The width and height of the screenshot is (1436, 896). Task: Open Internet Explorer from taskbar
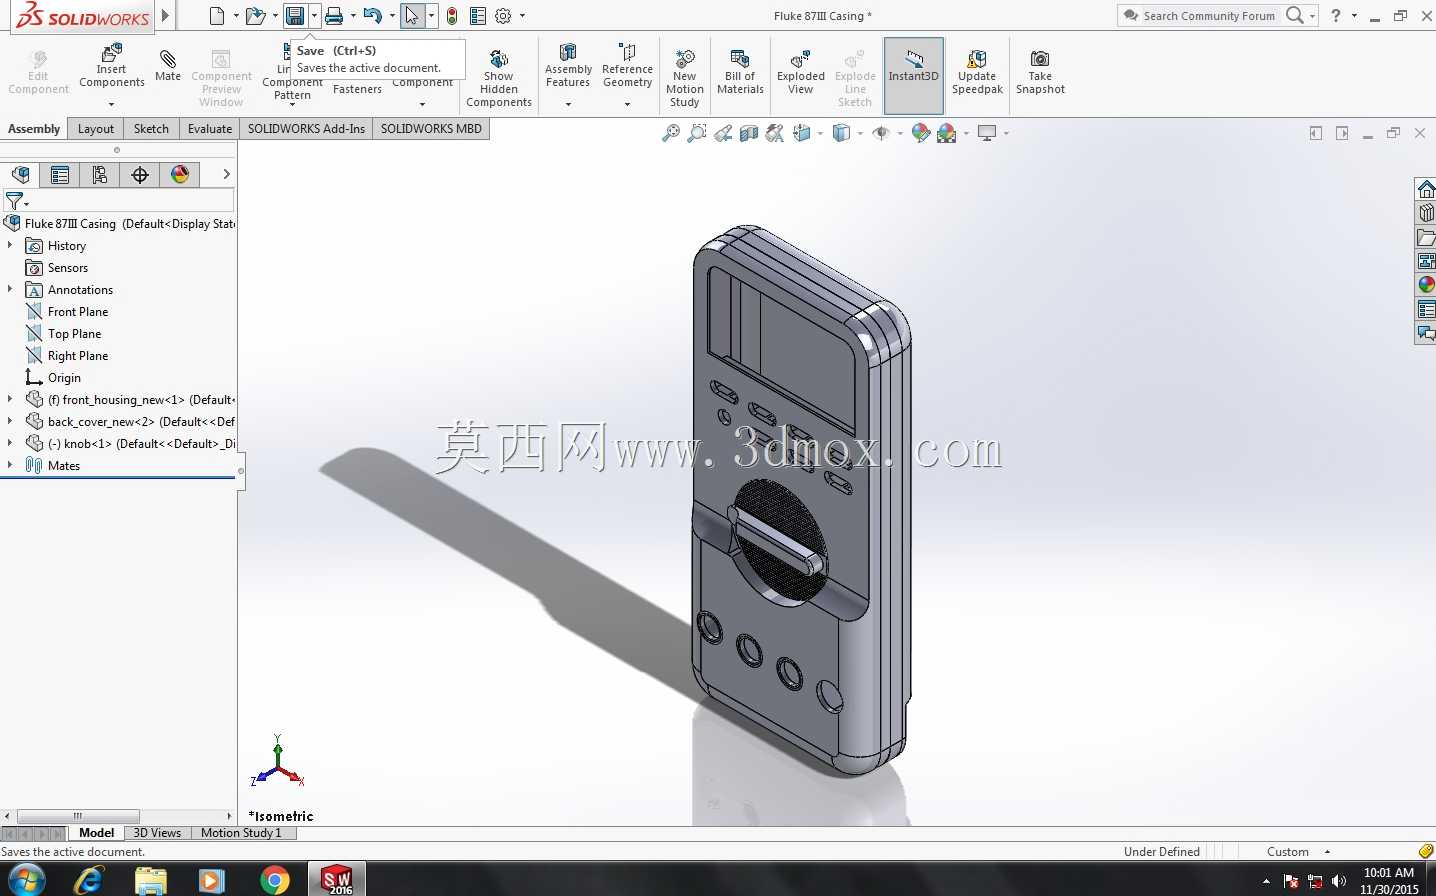[x=89, y=880]
